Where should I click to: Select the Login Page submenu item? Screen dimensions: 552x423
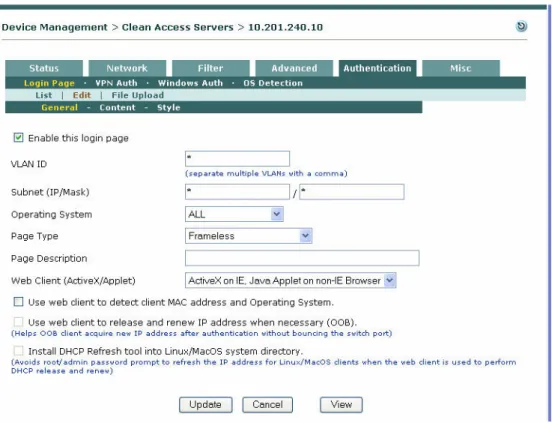pyautogui.click(x=49, y=83)
